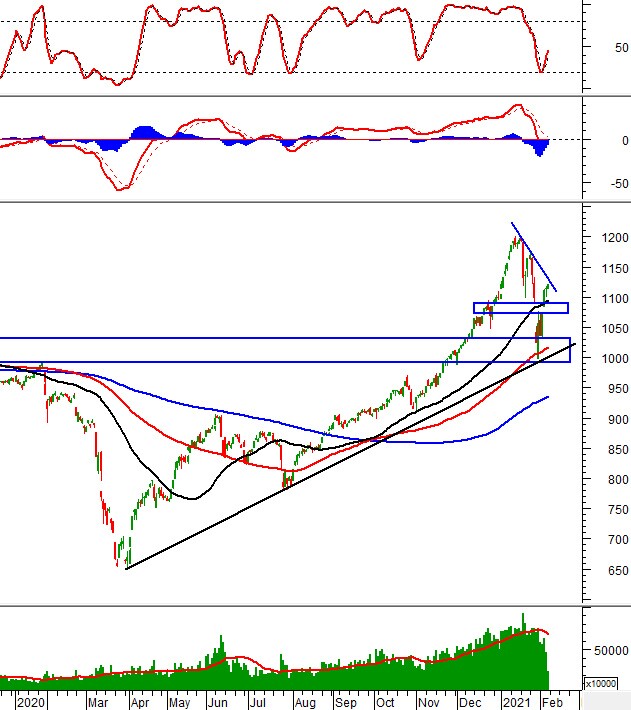Select the 2021 year label on time axis
This screenshot has height=710, width=631.
coord(516,703)
